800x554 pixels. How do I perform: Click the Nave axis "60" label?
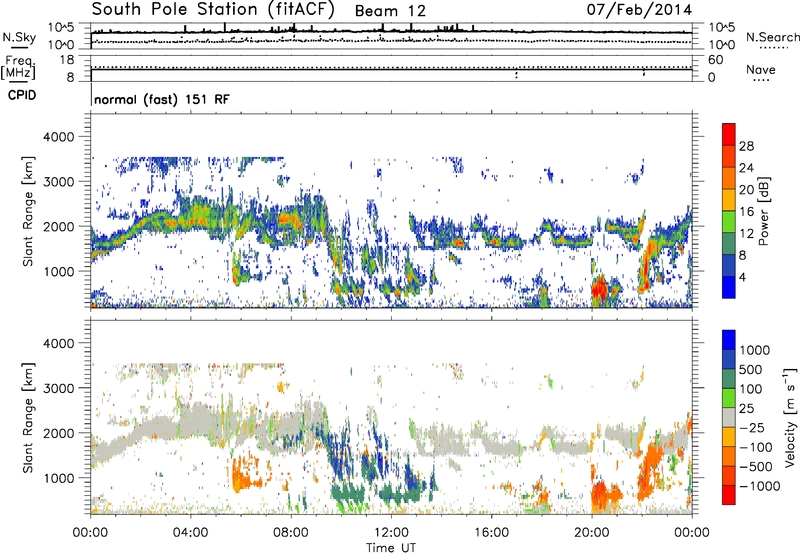tap(716, 60)
